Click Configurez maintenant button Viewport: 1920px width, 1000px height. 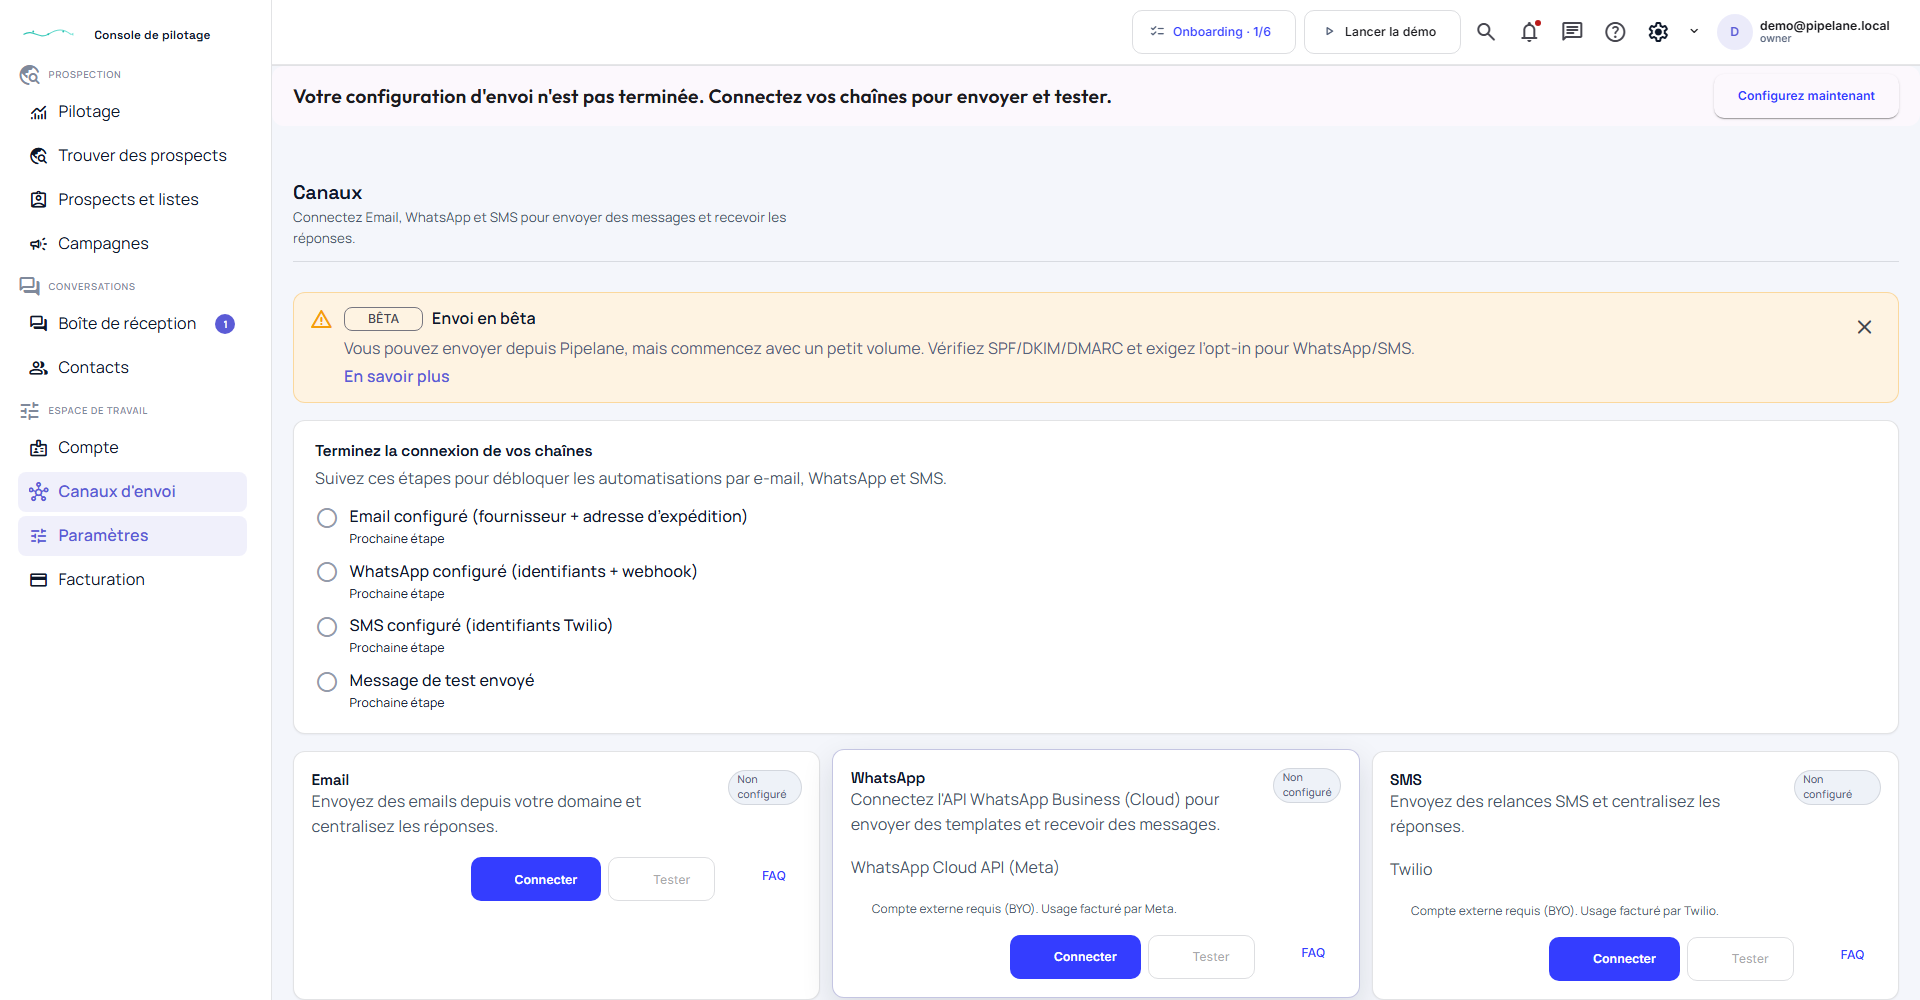tap(1806, 96)
